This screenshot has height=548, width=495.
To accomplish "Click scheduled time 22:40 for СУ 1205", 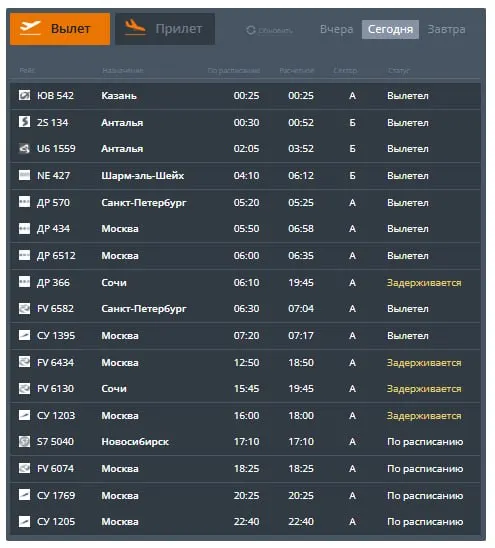I will click(246, 522).
